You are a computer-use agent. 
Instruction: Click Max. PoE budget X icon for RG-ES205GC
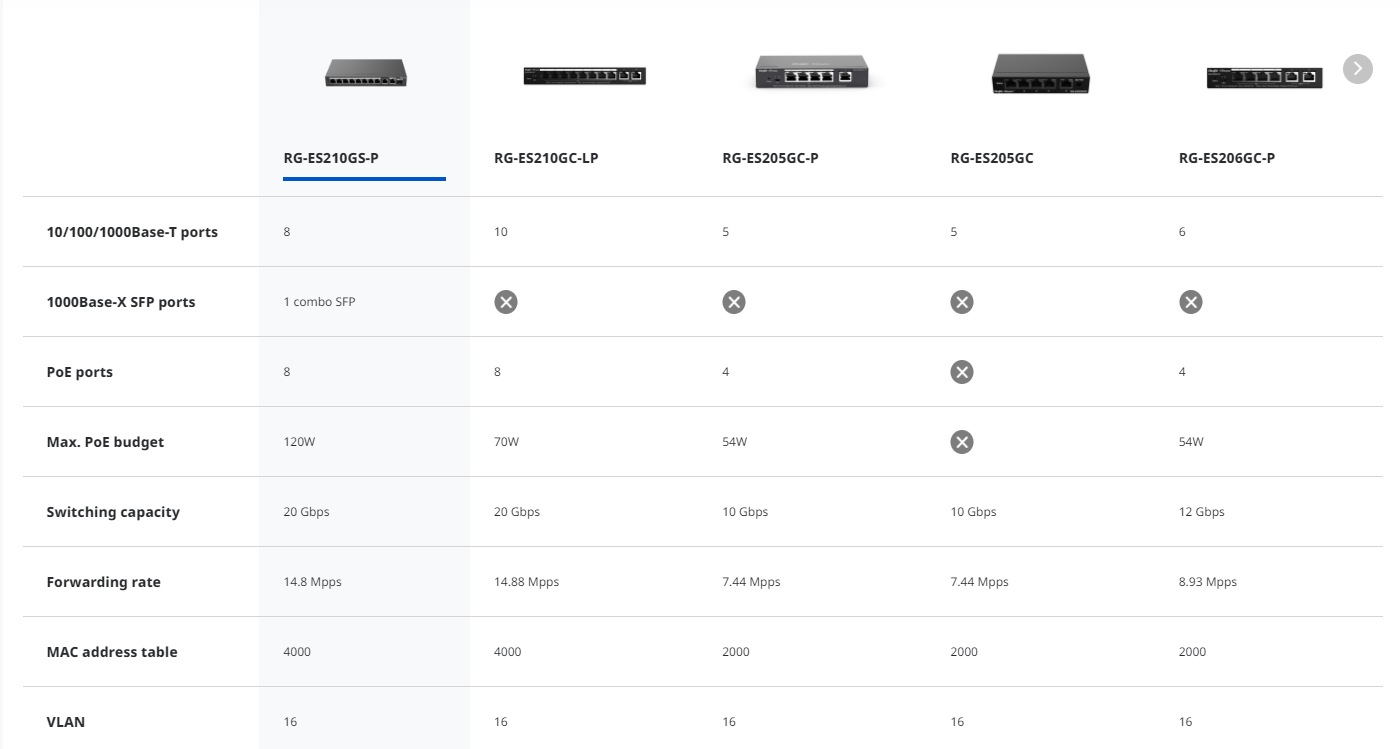point(962,442)
